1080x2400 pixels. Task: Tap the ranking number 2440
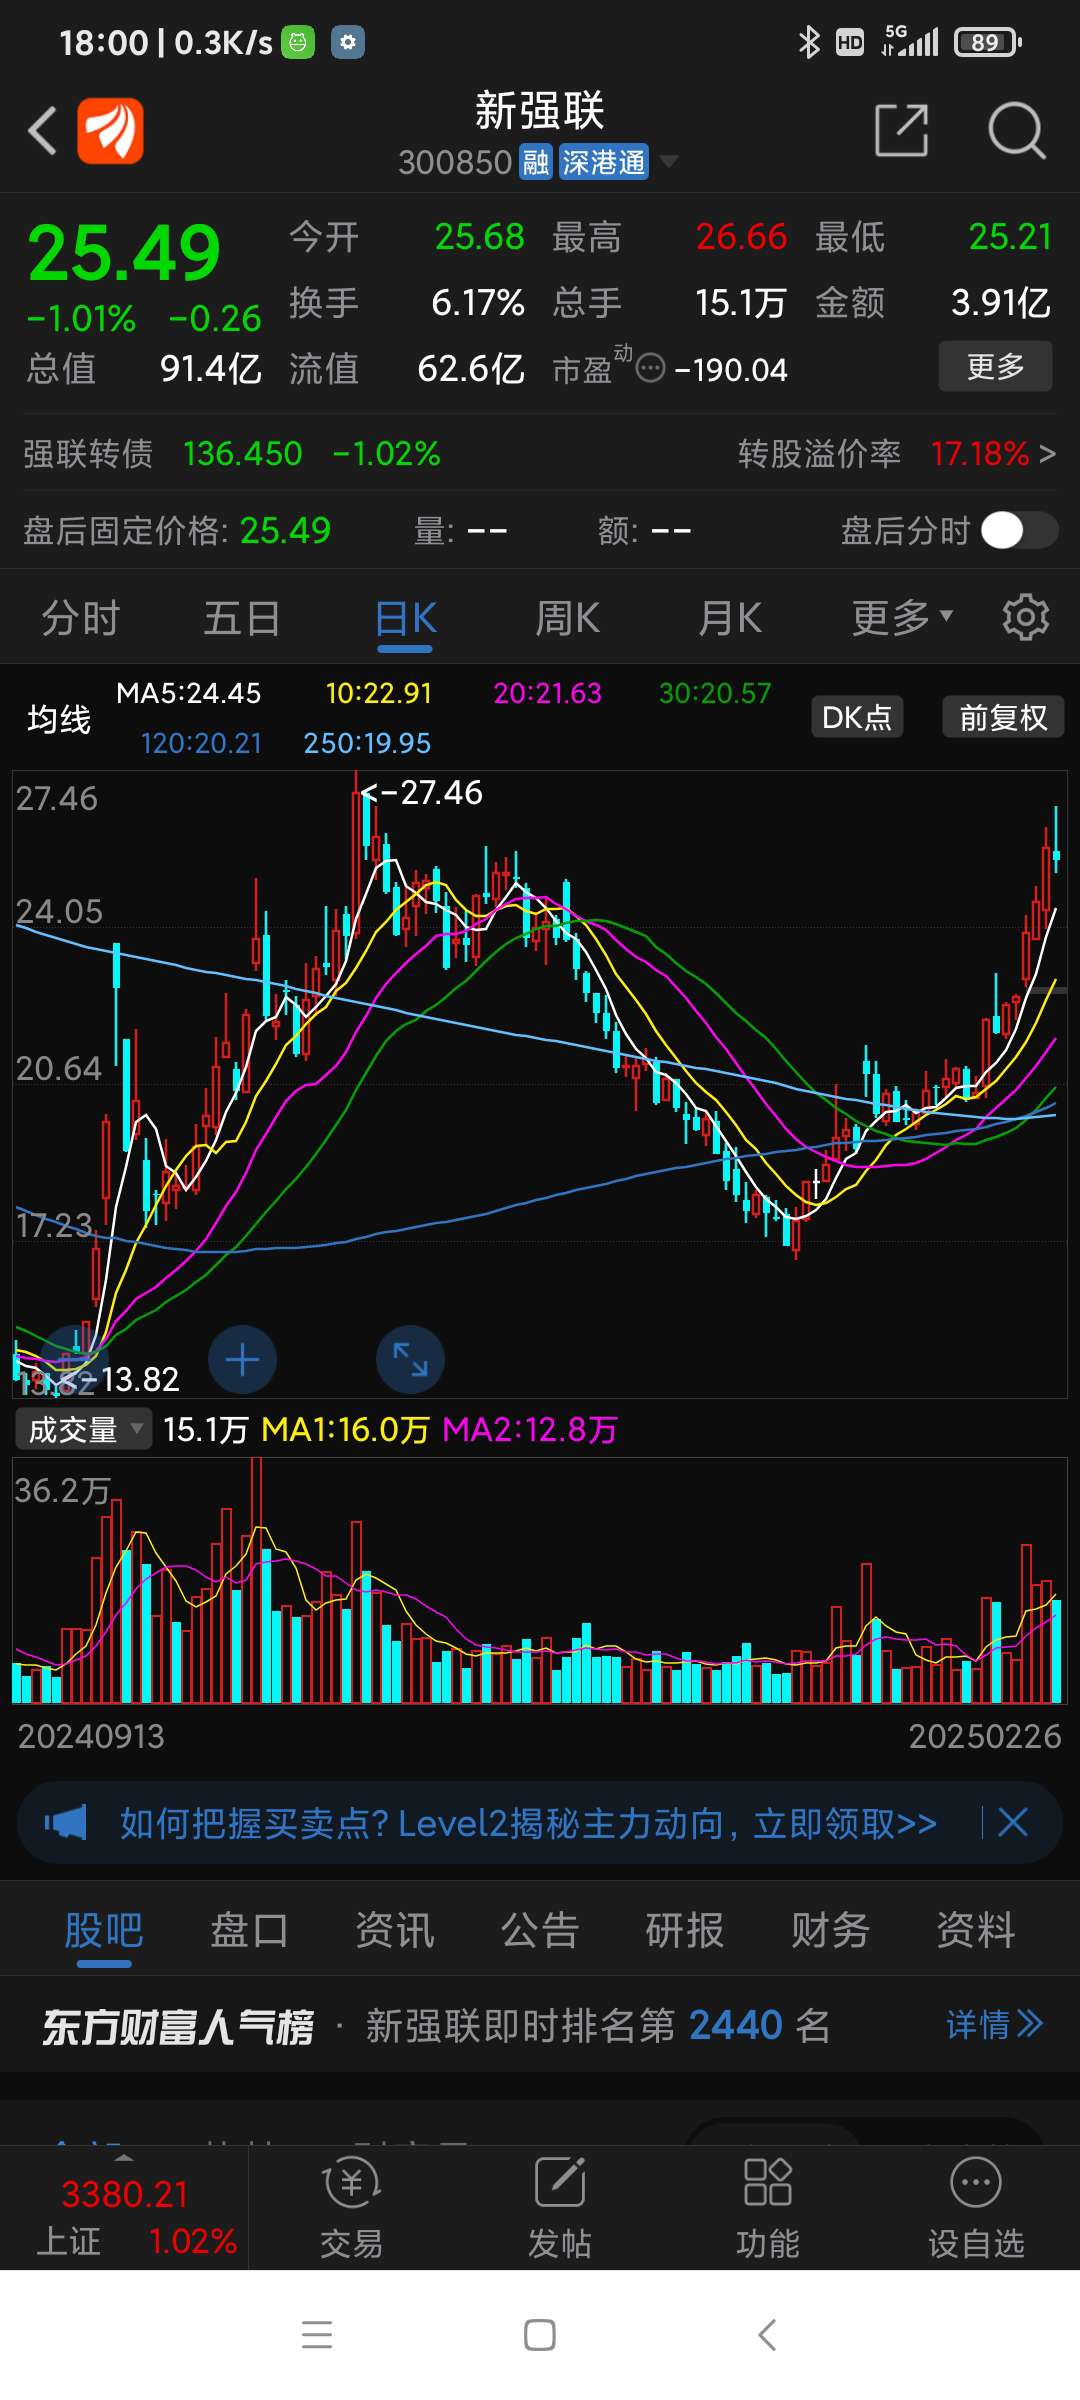[x=735, y=2025]
